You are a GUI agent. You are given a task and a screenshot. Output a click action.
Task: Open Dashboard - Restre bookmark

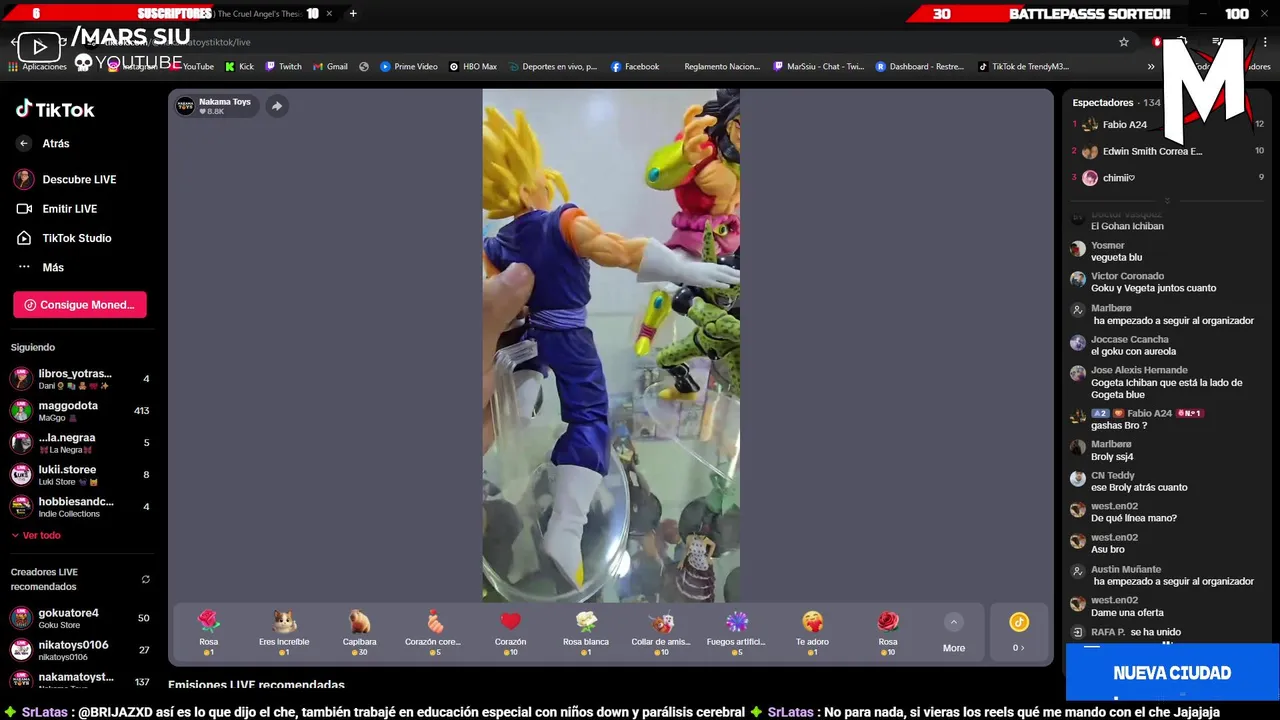[x=920, y=66]
